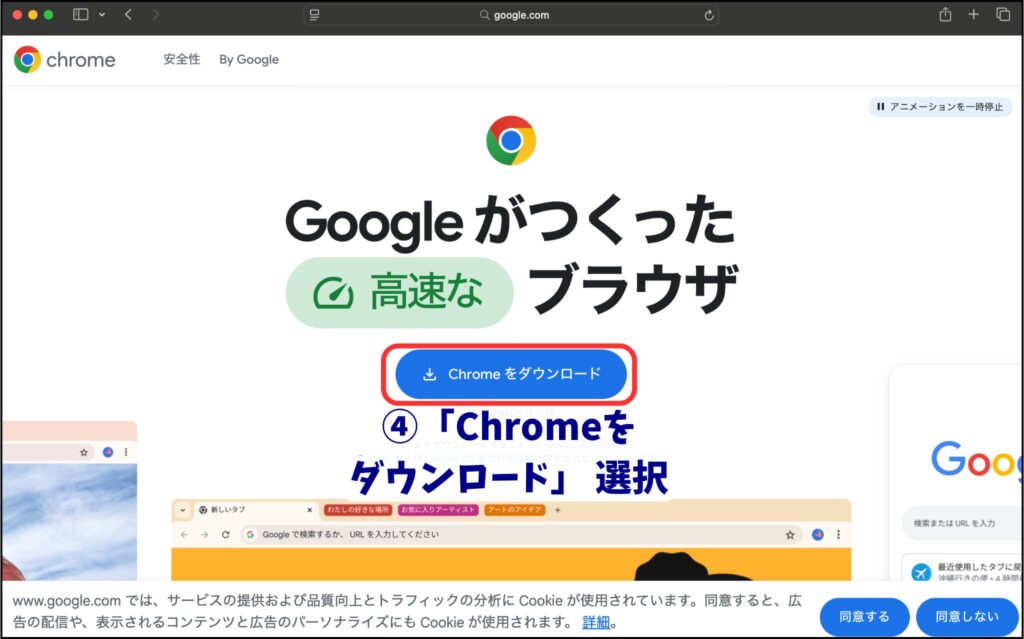
Task: Expand tab search chevron in preview browser
Action: pyautogui.click(x=182, y=510)
